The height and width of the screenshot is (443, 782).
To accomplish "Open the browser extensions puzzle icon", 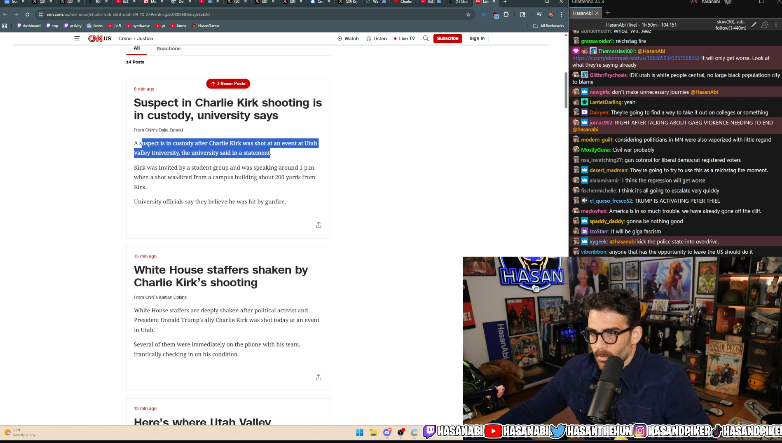I will [x=506, y=14].
